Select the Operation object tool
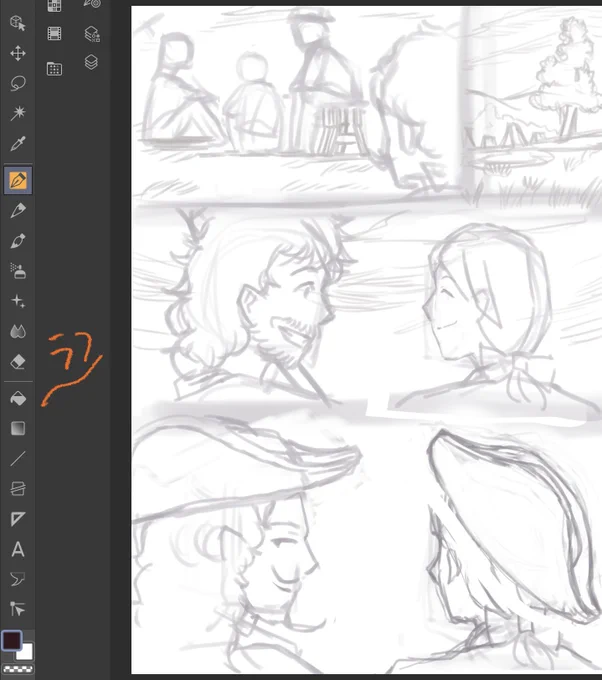The height and width of the screenshot is (680, 602). (18, 23)
